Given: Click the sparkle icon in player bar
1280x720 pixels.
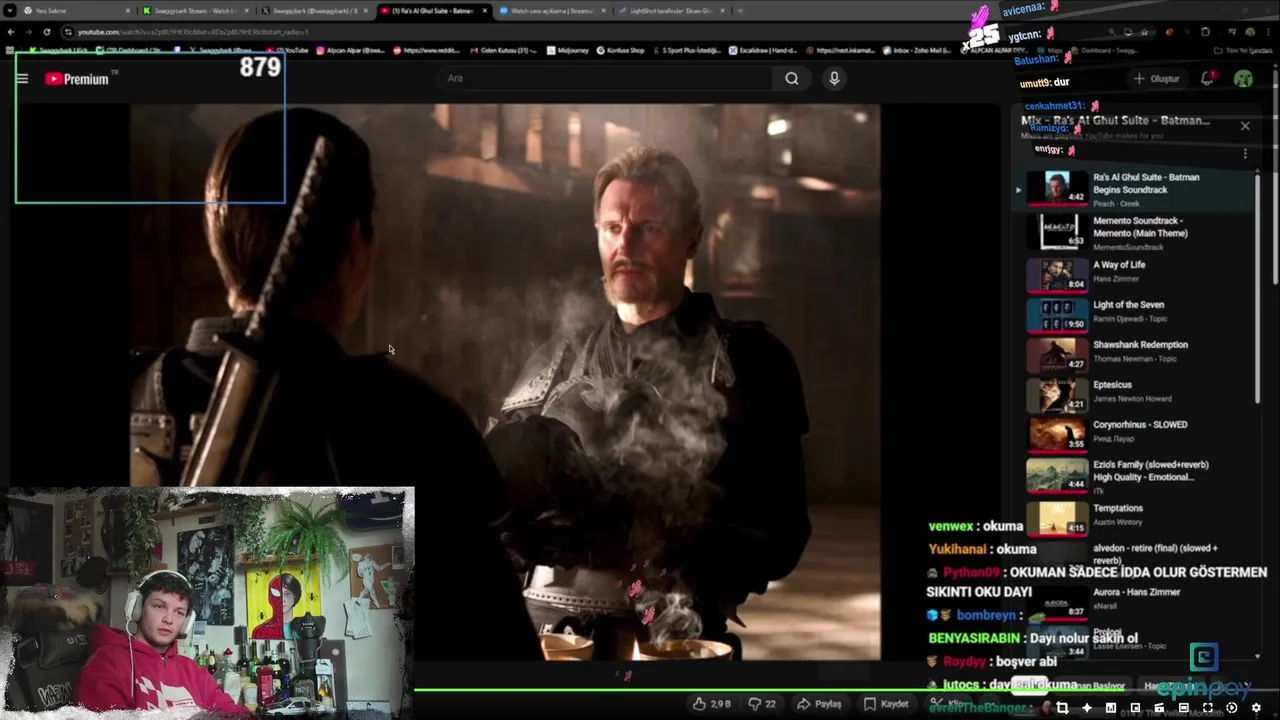Looking at the screenshot, I should point(1087,708).
